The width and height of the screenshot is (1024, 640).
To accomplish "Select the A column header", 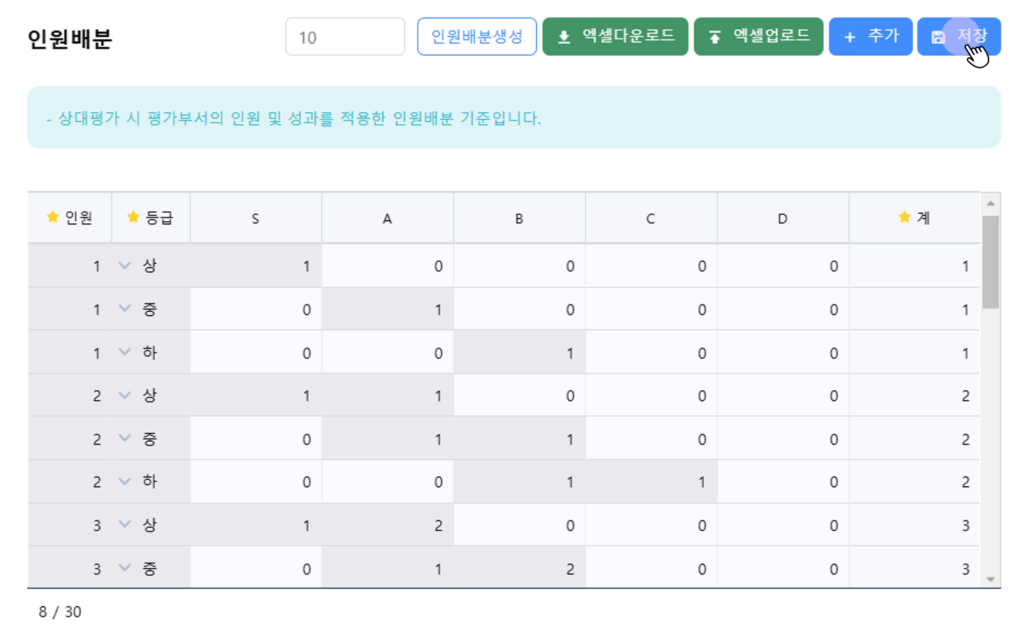I will [387, 218].
